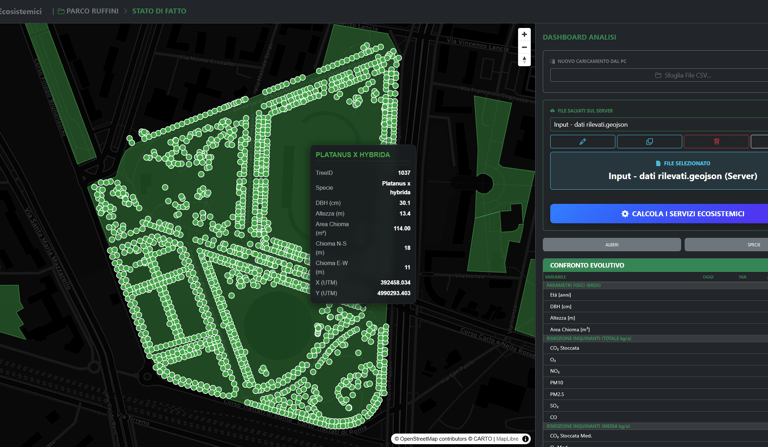Image resolution: width=768 pixels, height=447 pixels.
Task: Click Input - dati rilevati.geojson (Server) label
Action: tap(683, 176)
